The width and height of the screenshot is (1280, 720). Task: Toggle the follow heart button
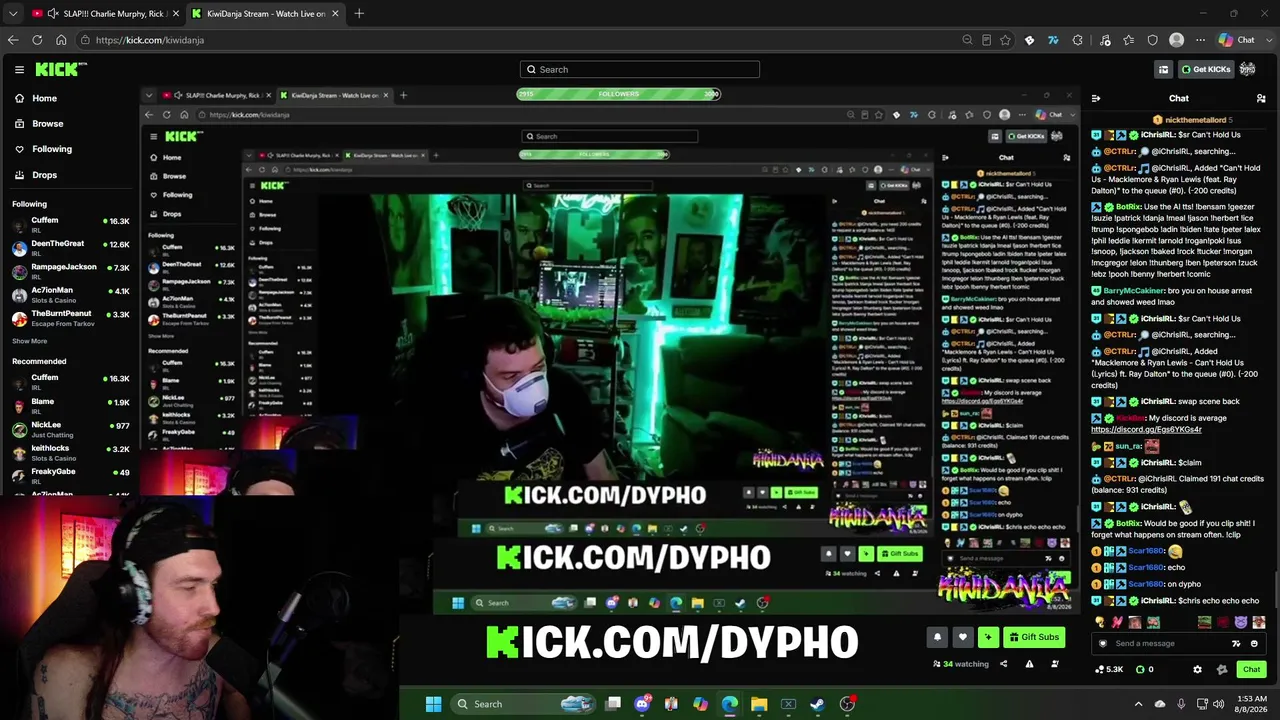pos(963,637)
